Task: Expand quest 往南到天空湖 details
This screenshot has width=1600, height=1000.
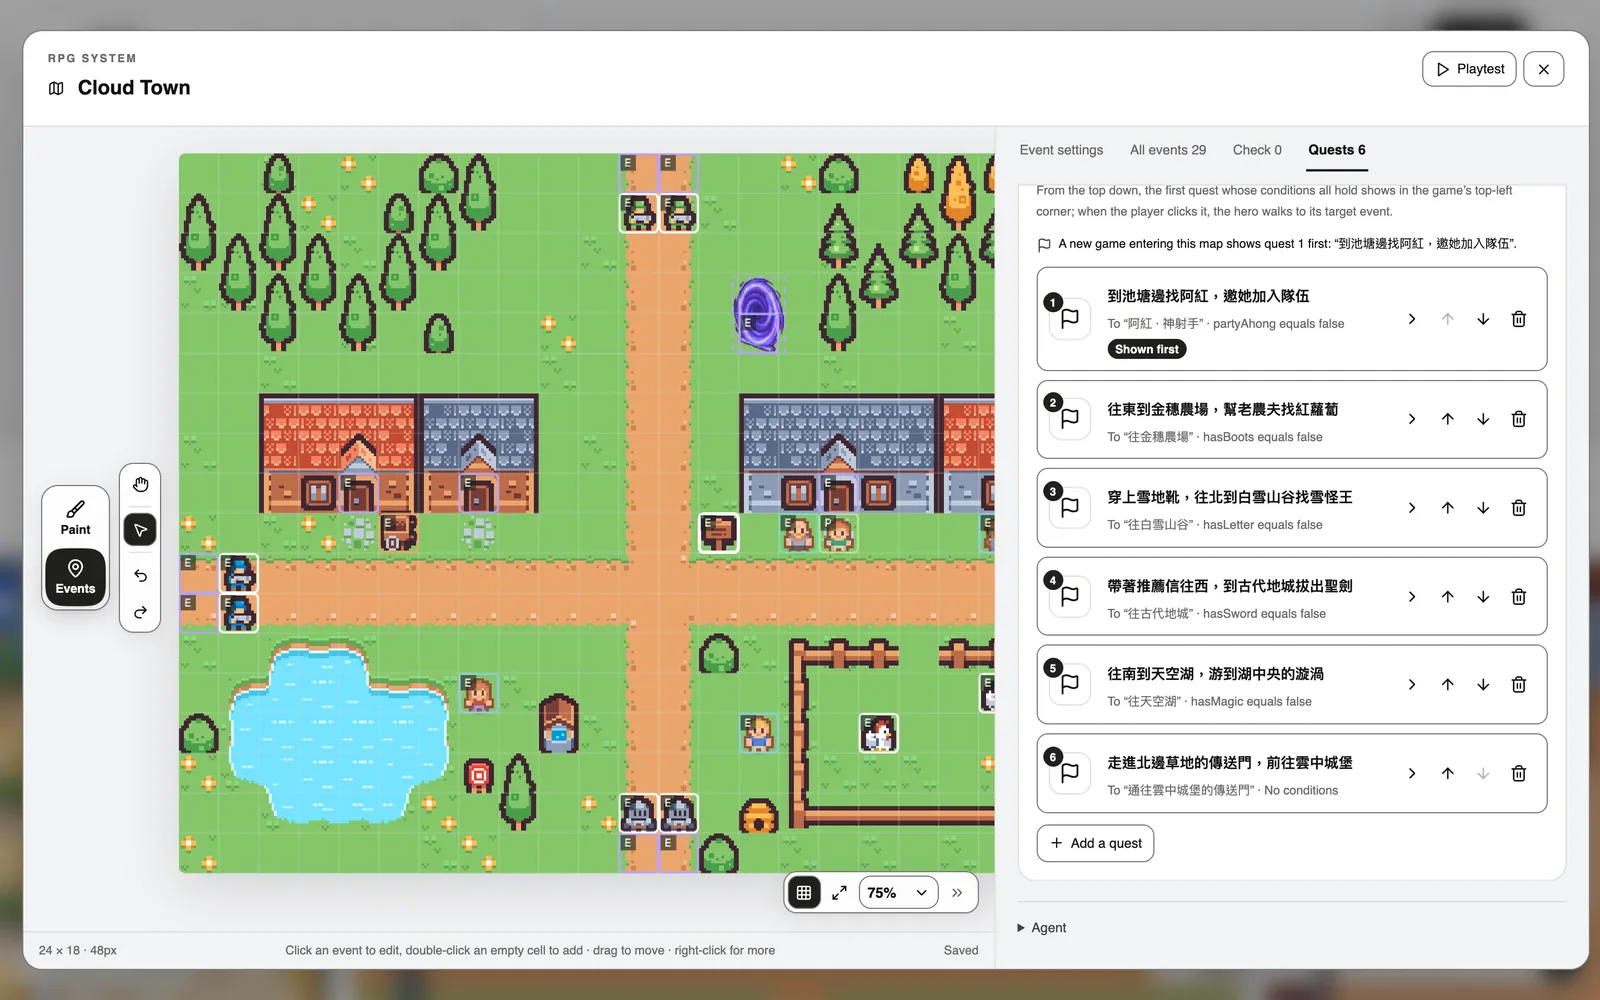Action: 1412,685
